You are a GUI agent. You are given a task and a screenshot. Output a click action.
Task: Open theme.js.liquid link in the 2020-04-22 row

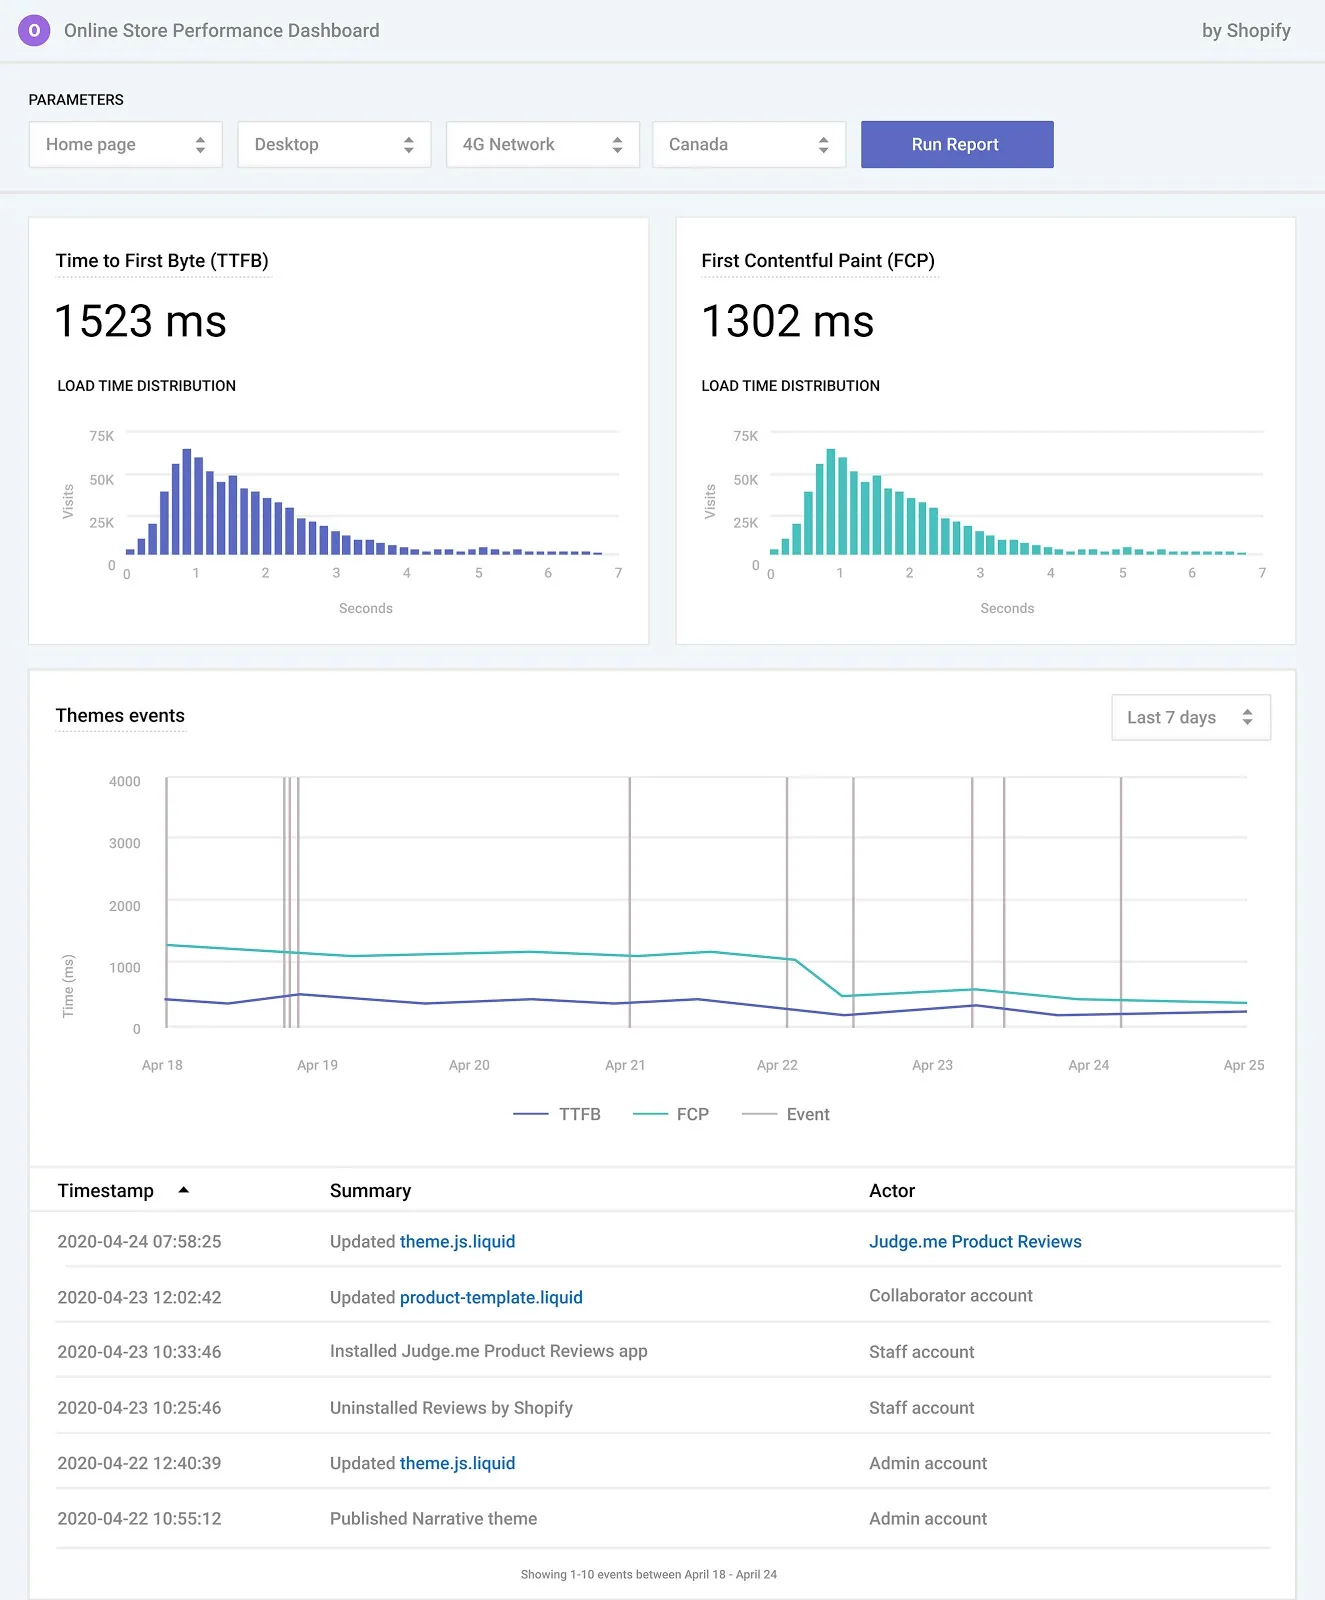pos(457,1463)
